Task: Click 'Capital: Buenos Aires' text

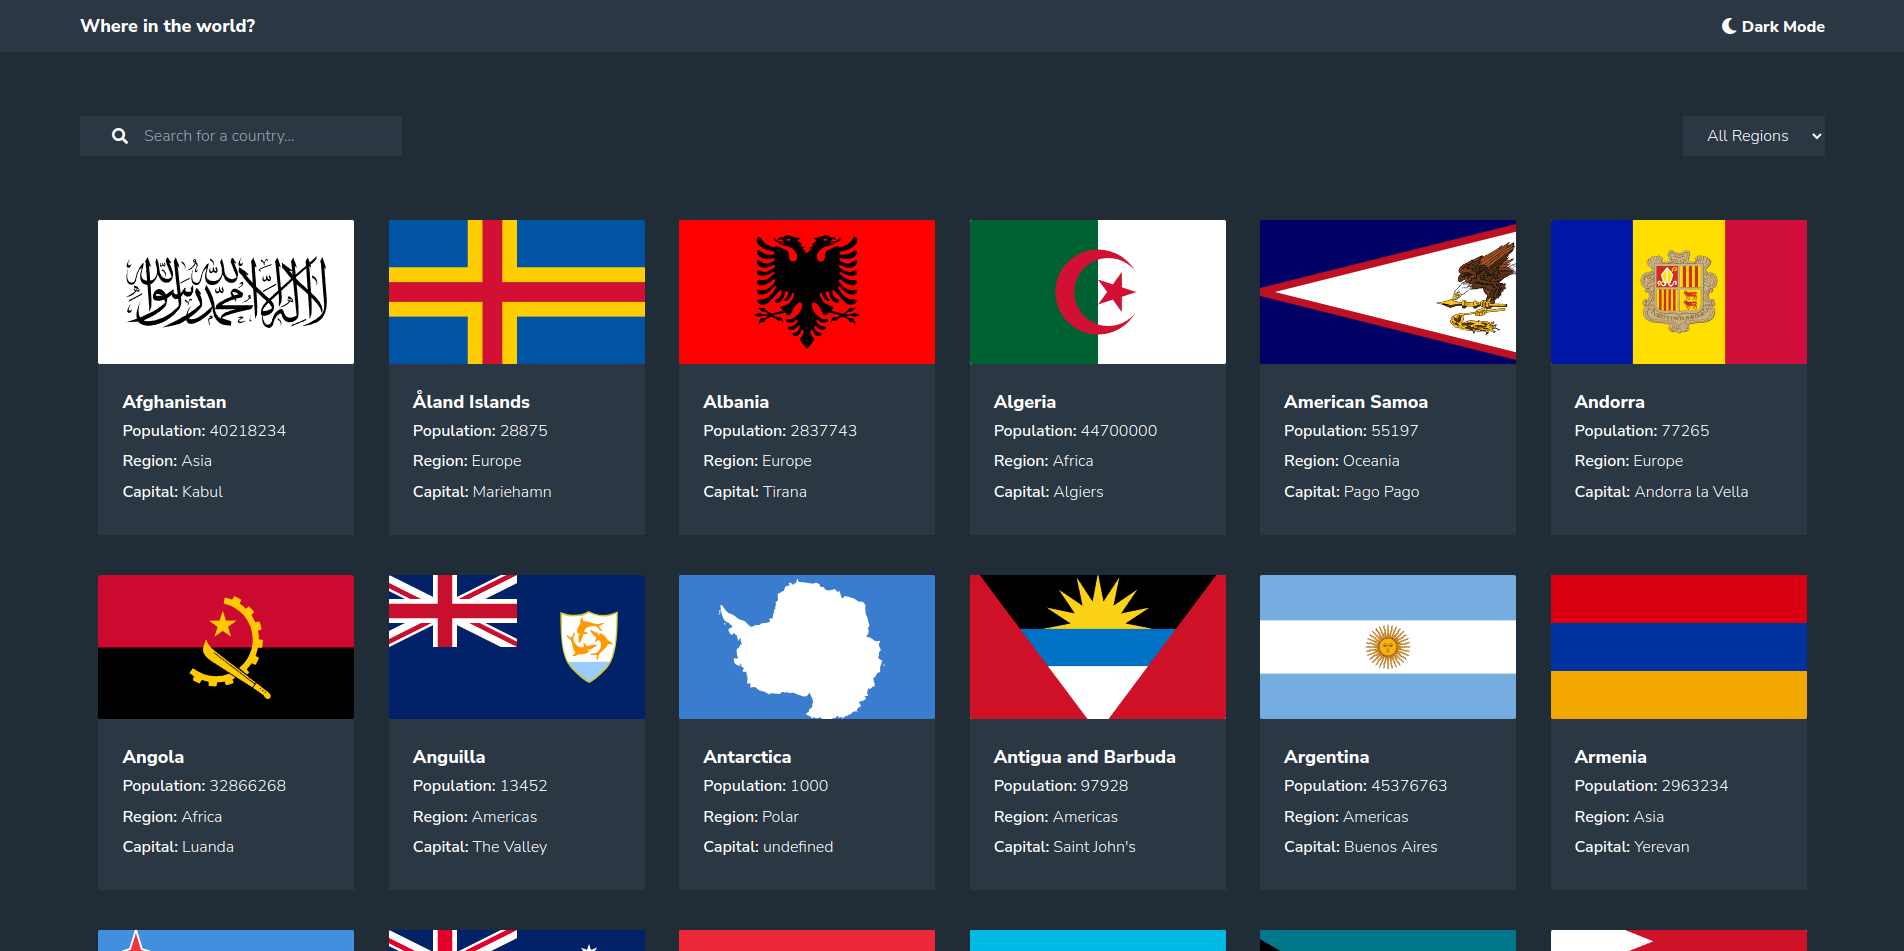Action: [x=1361, y=847]
